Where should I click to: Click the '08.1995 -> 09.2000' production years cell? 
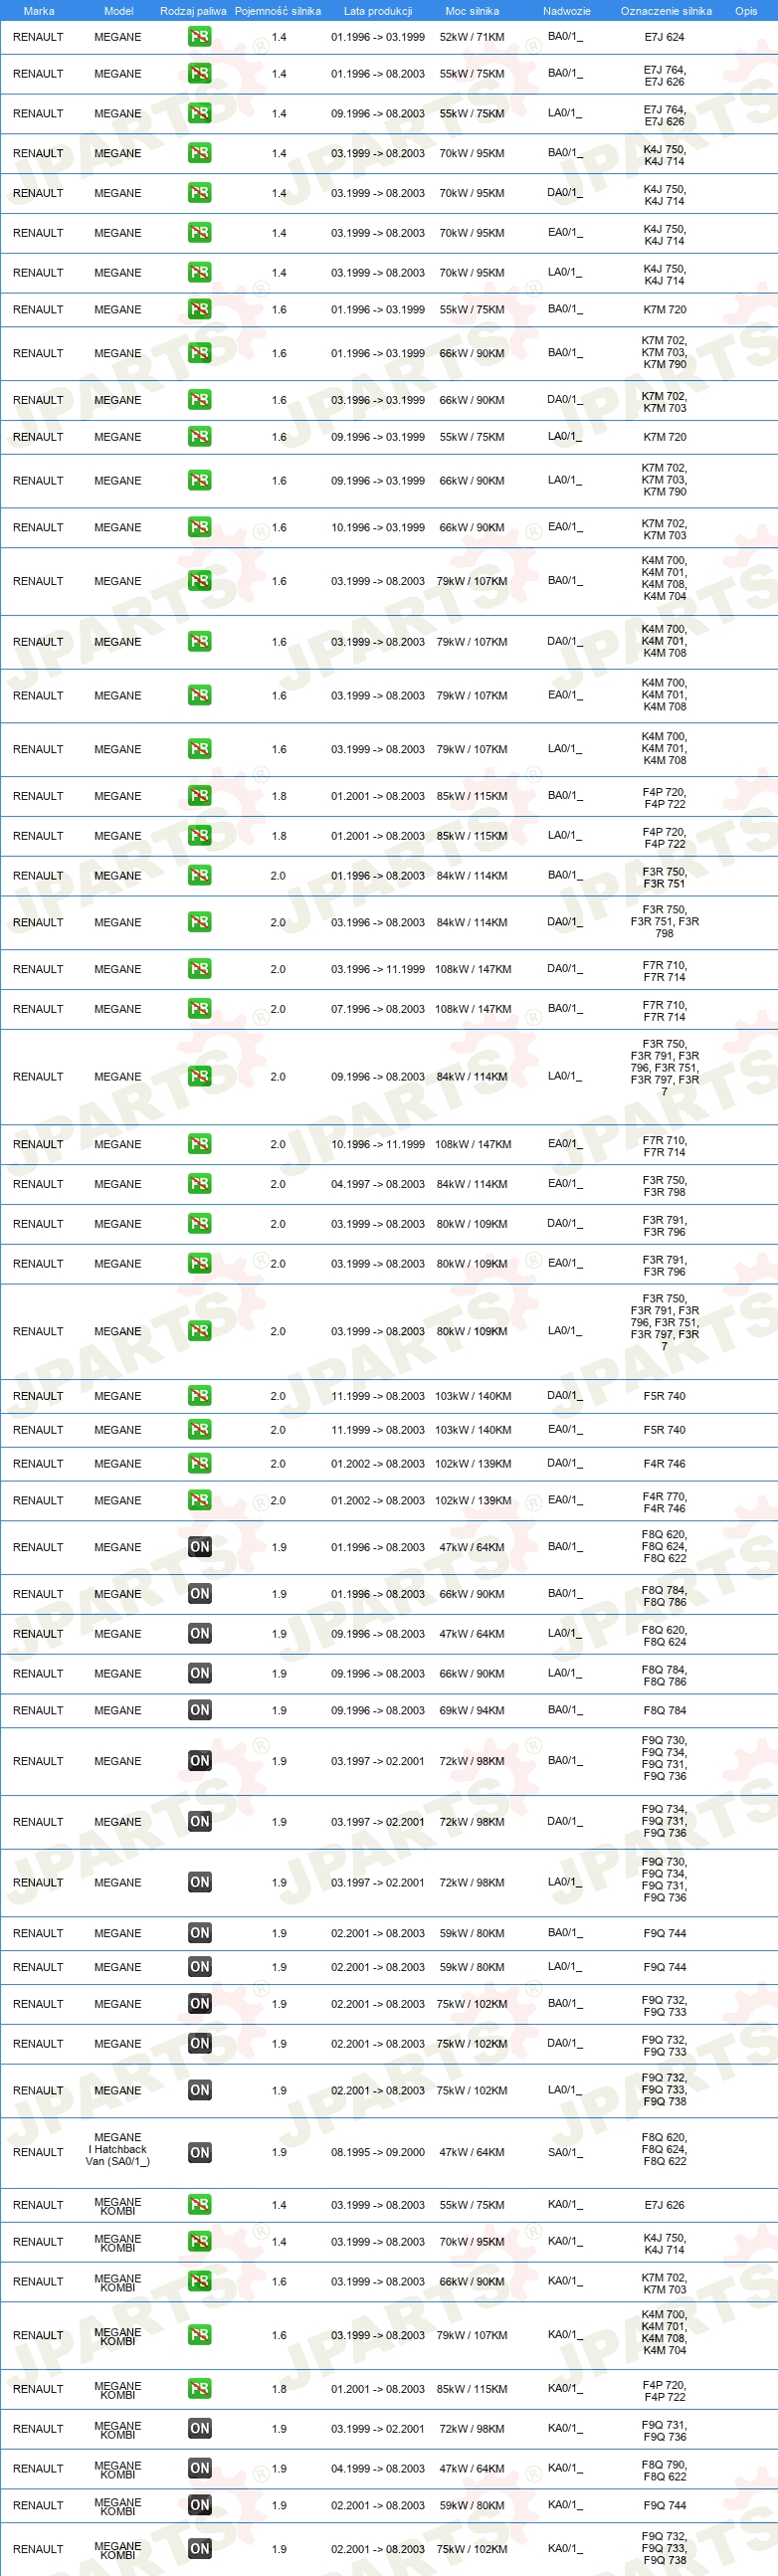click(x=378, y=2152)
